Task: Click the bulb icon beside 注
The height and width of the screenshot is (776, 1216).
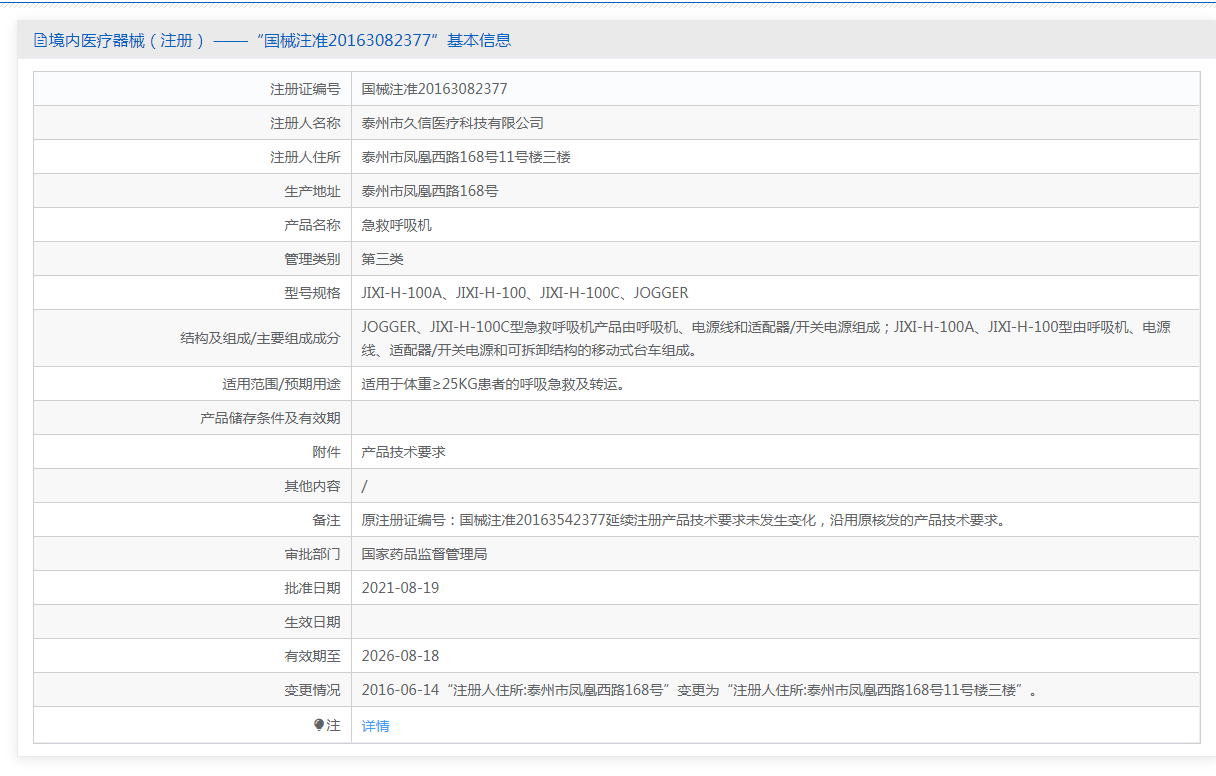Action: click(x=319, y=725)
